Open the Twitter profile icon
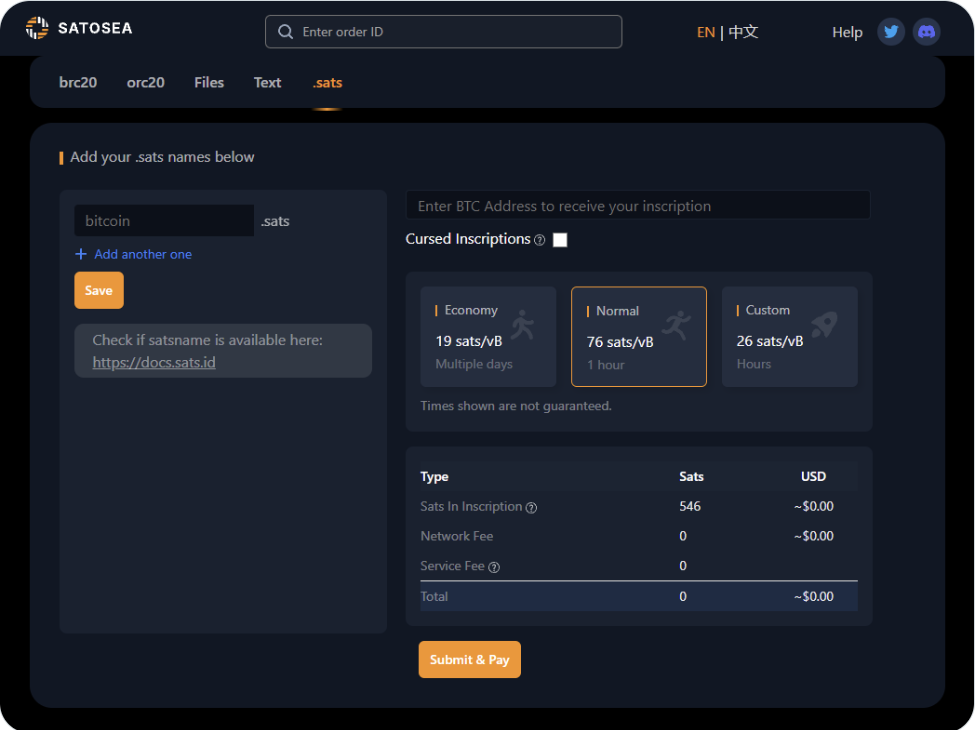This screenshot has width=975, height=730. coord(891,32)
